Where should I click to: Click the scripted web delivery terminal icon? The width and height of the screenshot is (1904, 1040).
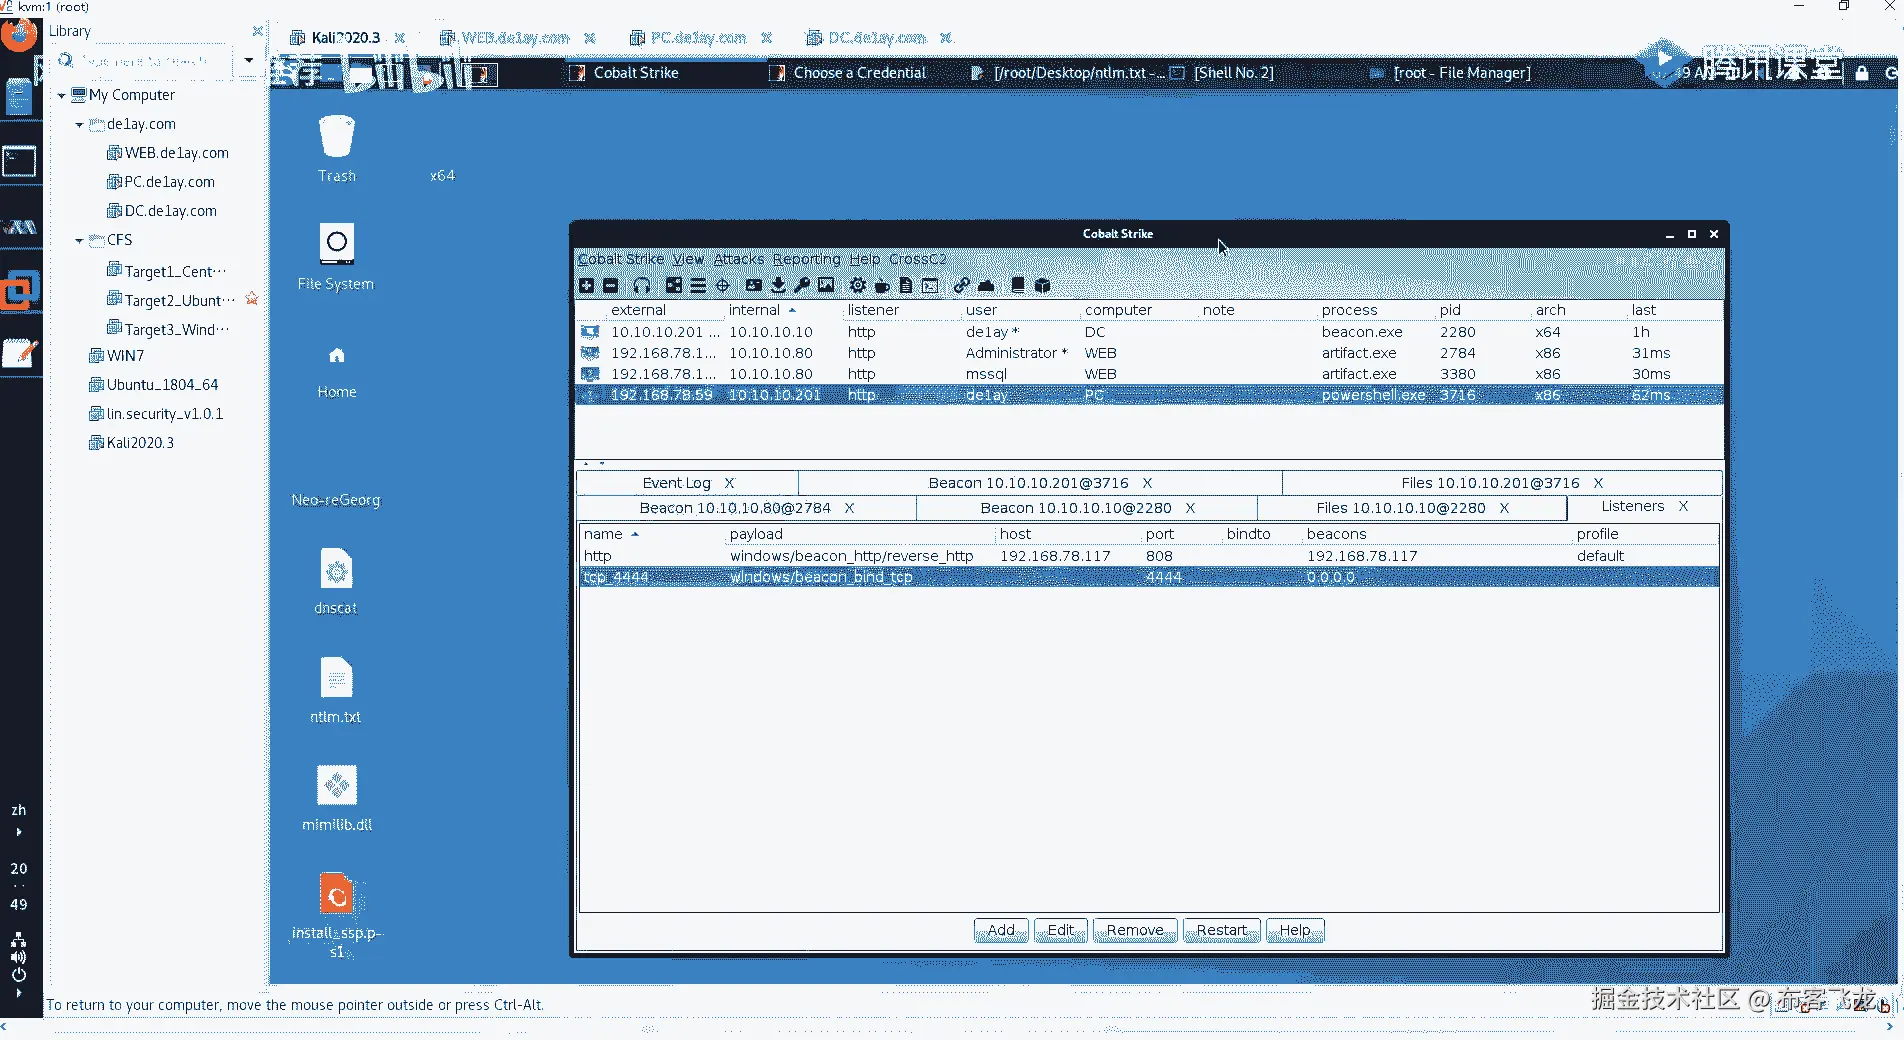tap(930, 286)
